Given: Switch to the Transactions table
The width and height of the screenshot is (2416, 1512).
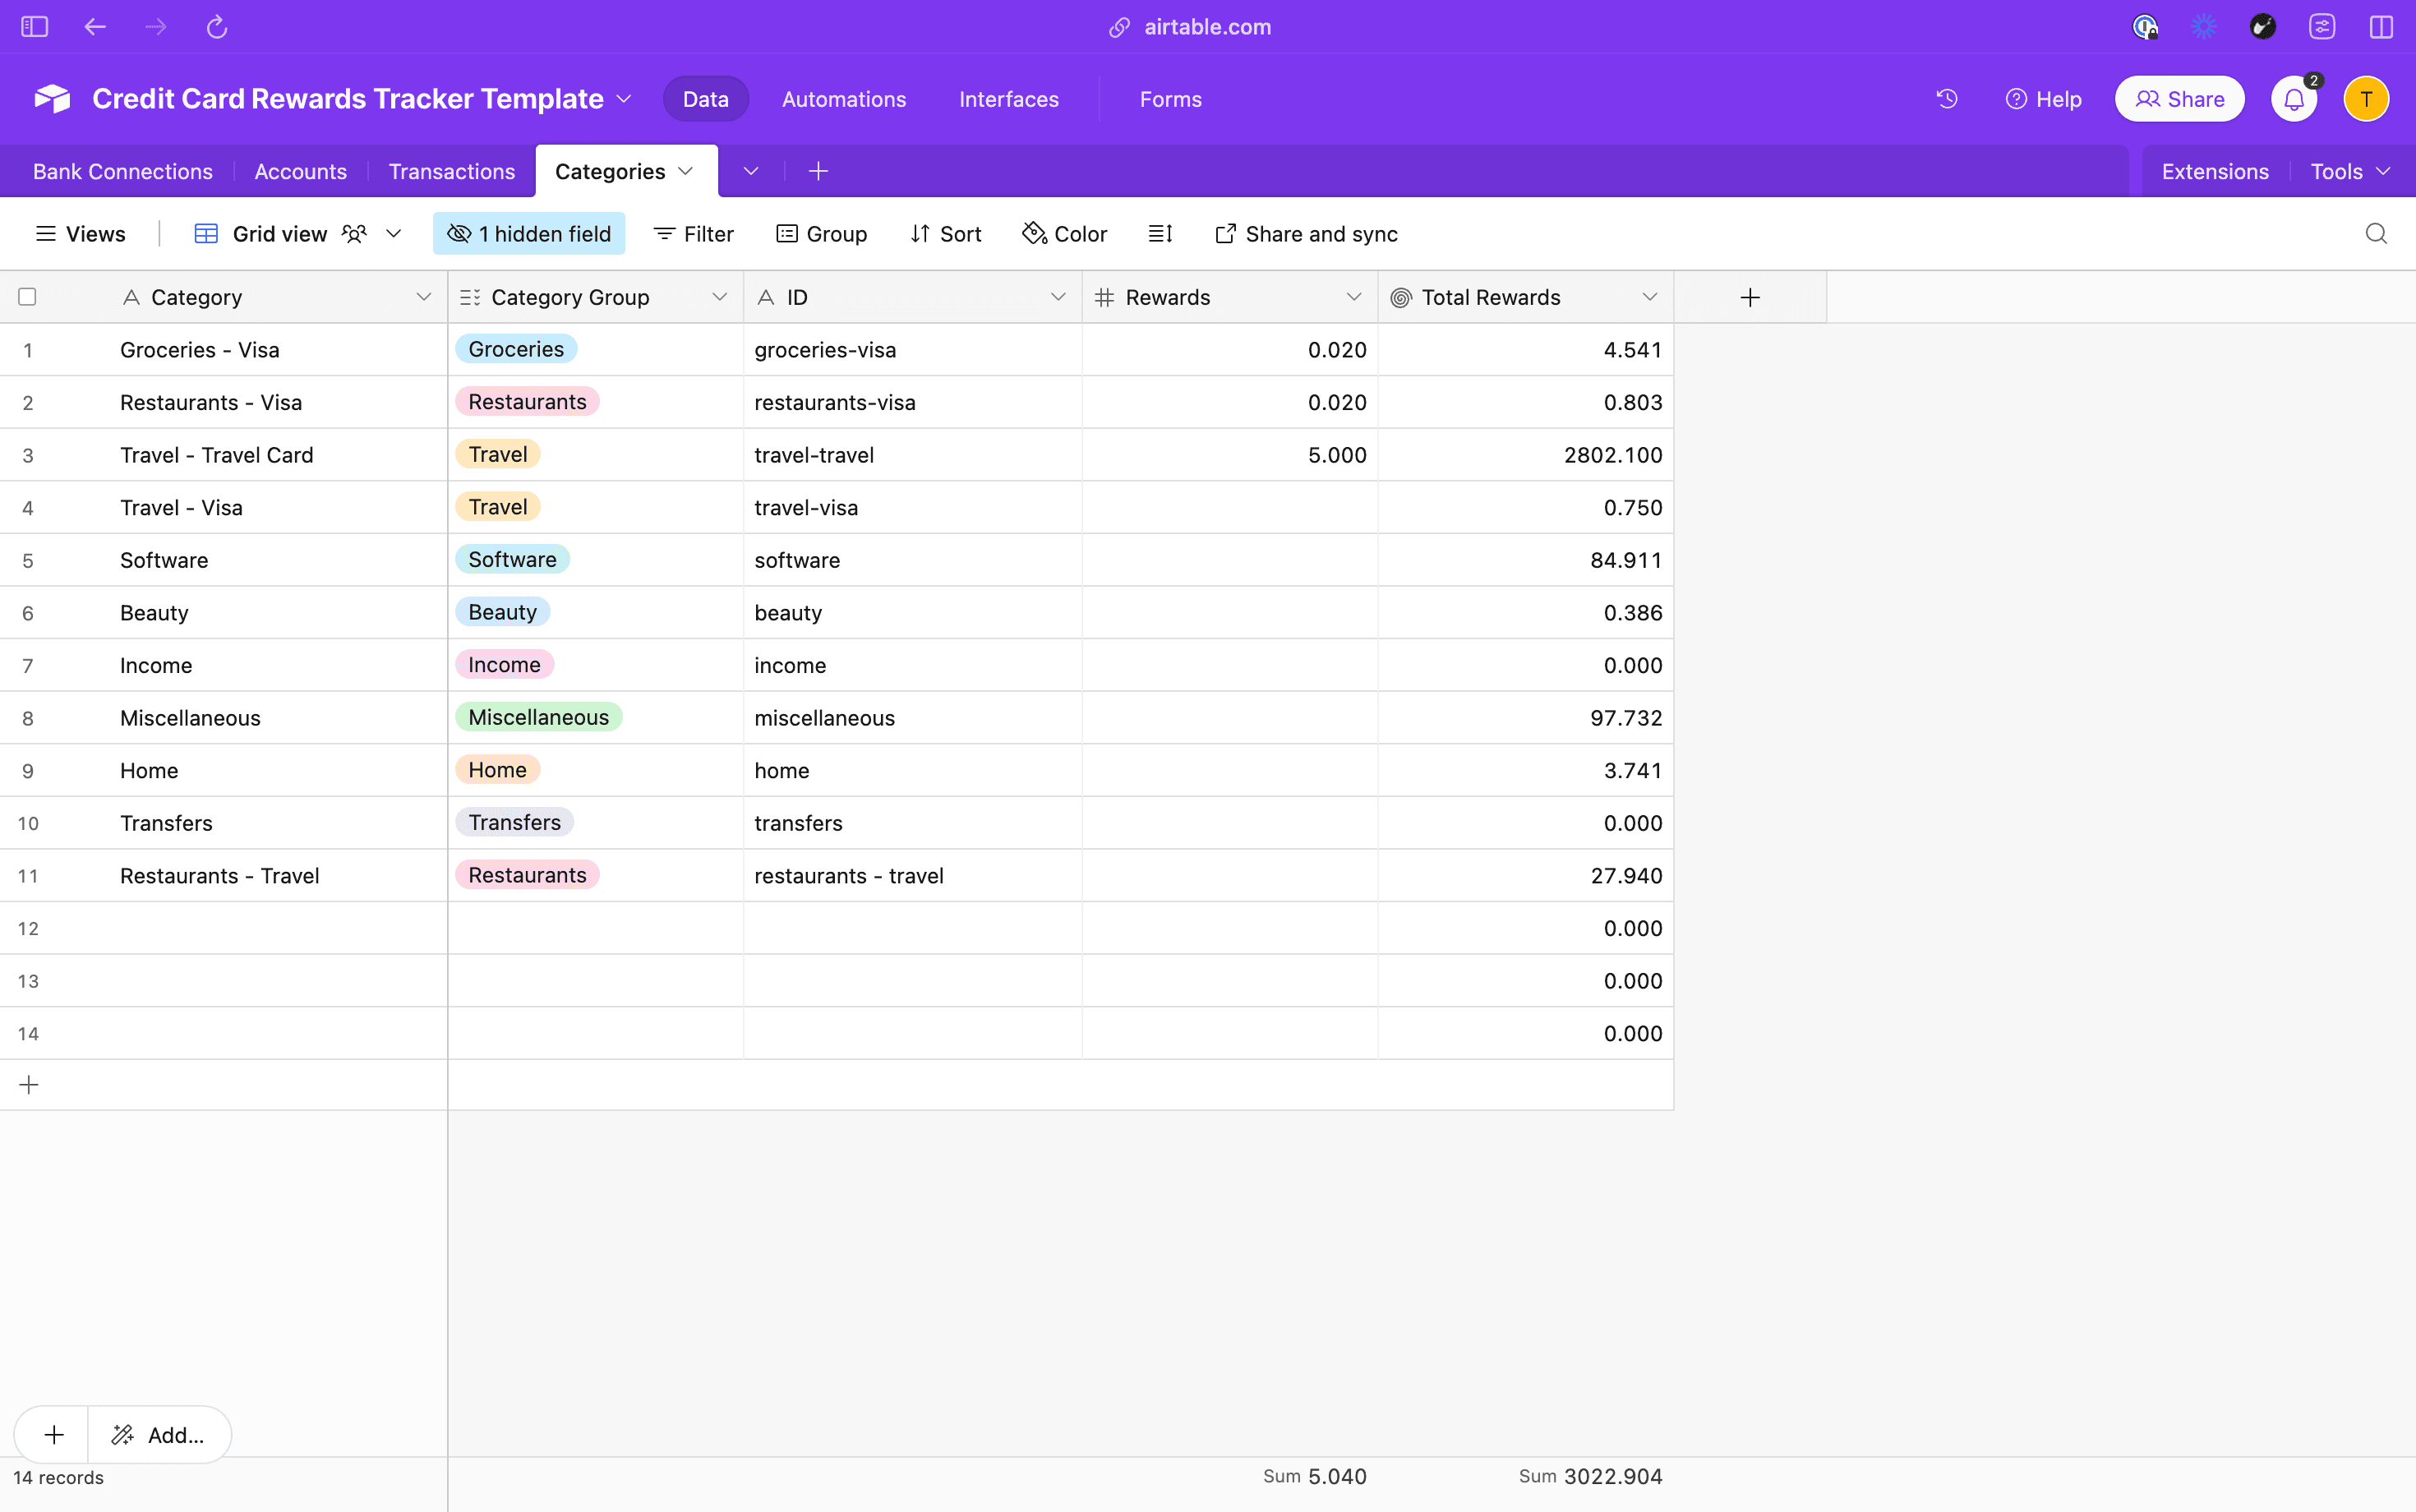Looking at the screenshot, I should click(x=451, y=171).
